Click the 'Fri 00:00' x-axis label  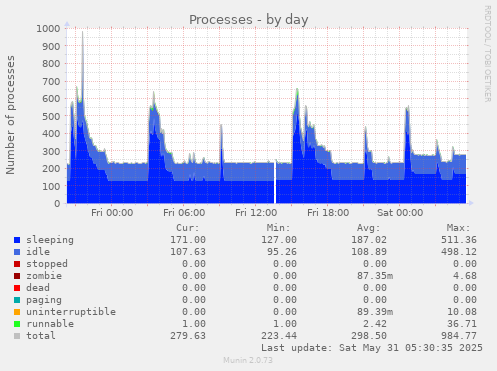pos(112,213)
